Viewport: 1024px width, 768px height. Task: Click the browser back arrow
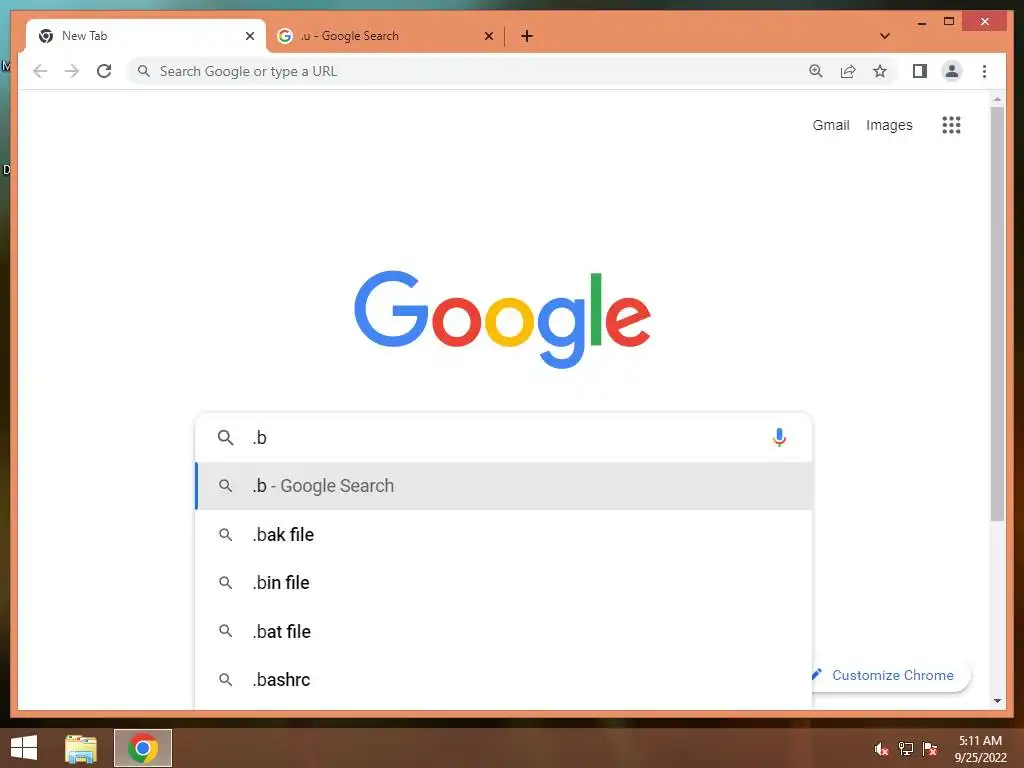(40, 71)
